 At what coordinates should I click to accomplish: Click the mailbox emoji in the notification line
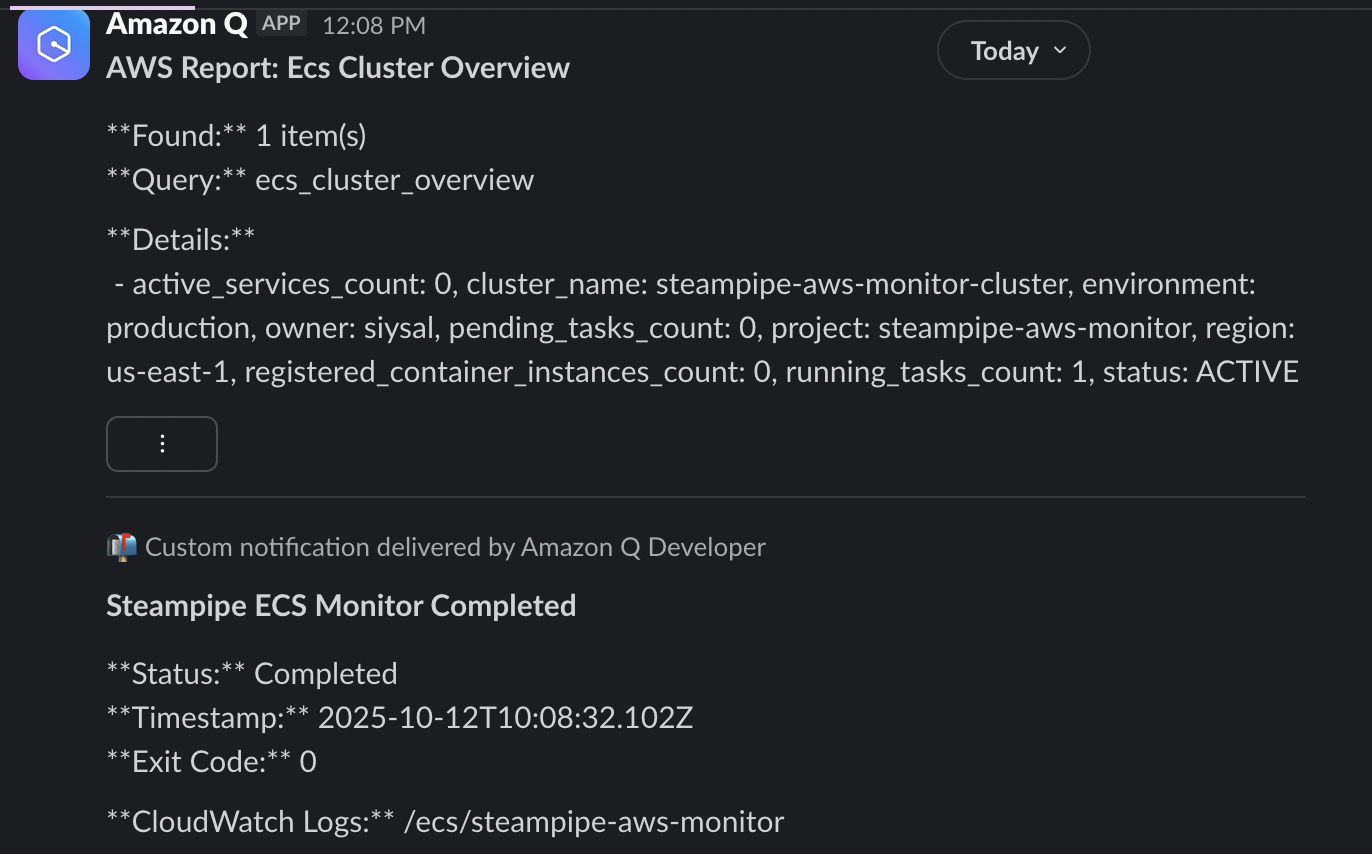pos(121,546)
